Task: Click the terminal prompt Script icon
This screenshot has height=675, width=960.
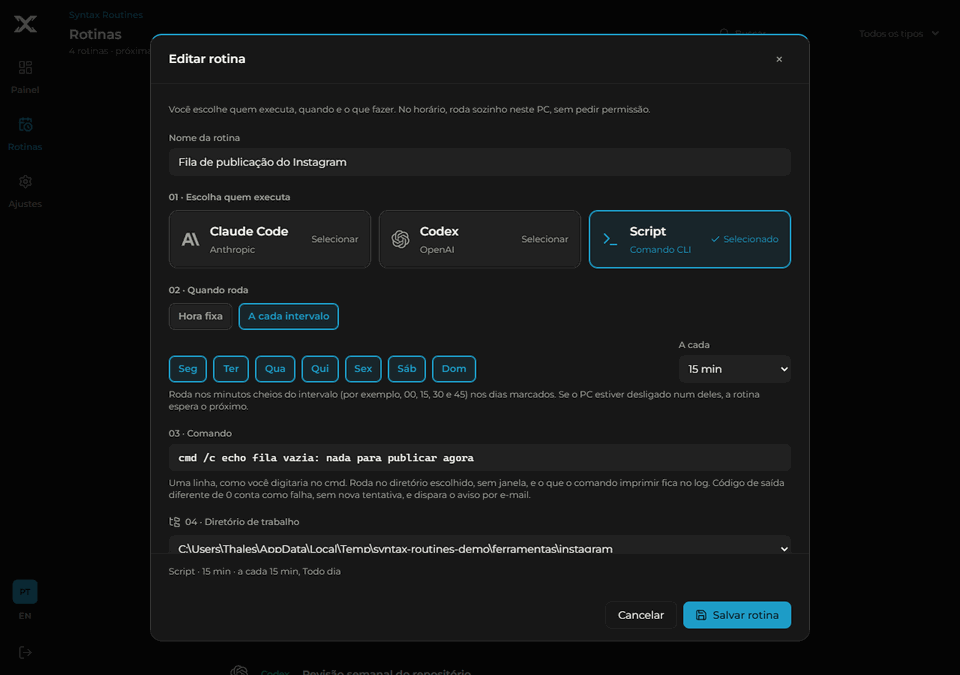Action: pos(610,239)
